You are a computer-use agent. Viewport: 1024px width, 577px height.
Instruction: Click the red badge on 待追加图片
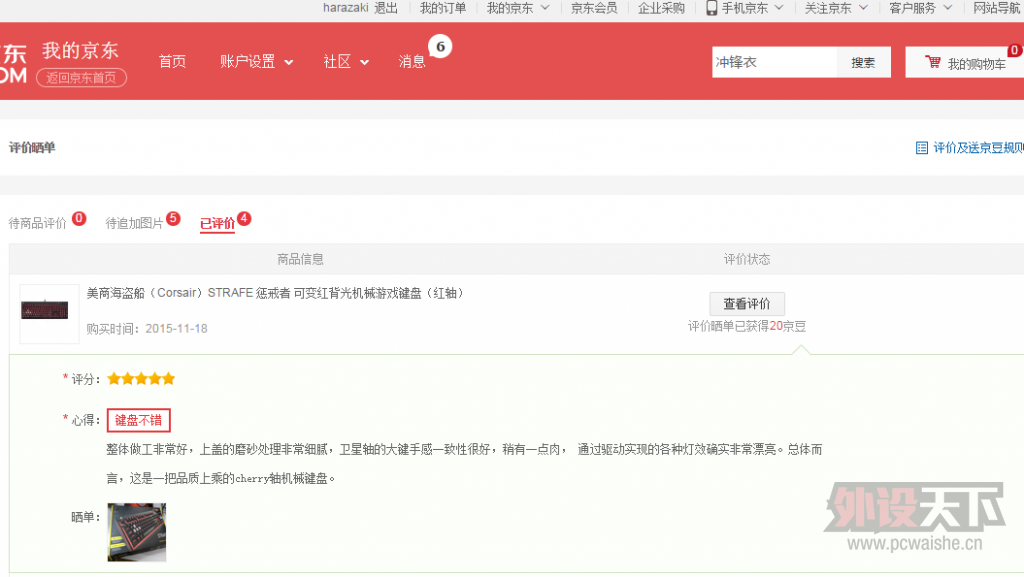[173, 218]
